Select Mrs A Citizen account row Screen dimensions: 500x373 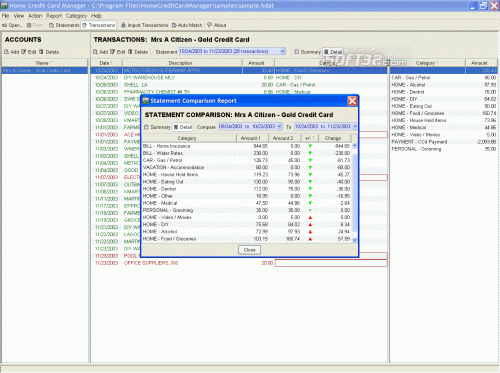coord(45,70)
